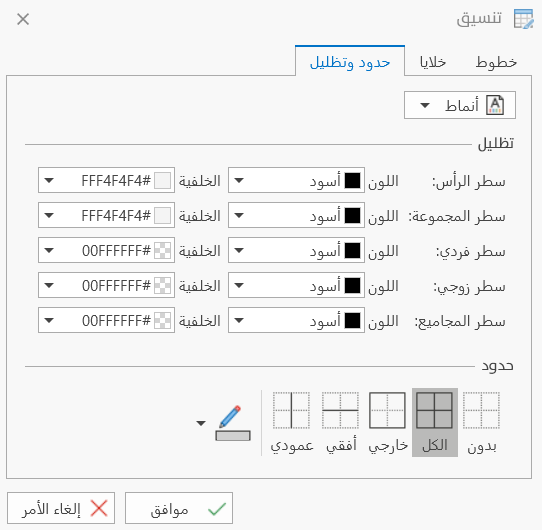Click the border pencil color icon
Image resolution: width=542 pixels, height=530 pixels.
[x=233, y=423]
